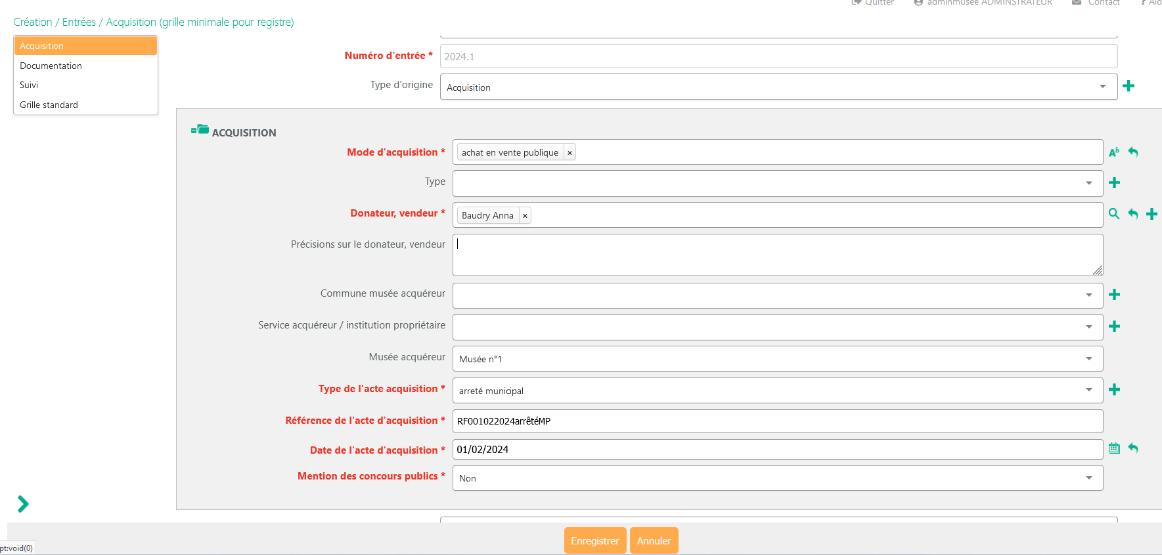Click the Enregistrer button
The image size is (1162, 555).
[x=595, y=541]
